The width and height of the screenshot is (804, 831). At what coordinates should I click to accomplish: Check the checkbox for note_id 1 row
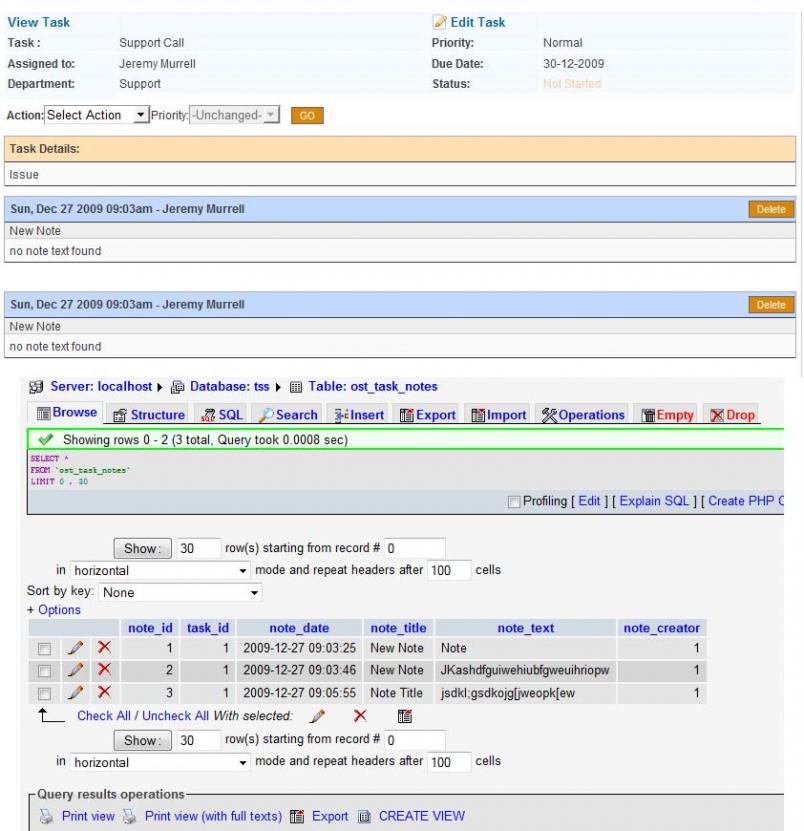(44, 649)
